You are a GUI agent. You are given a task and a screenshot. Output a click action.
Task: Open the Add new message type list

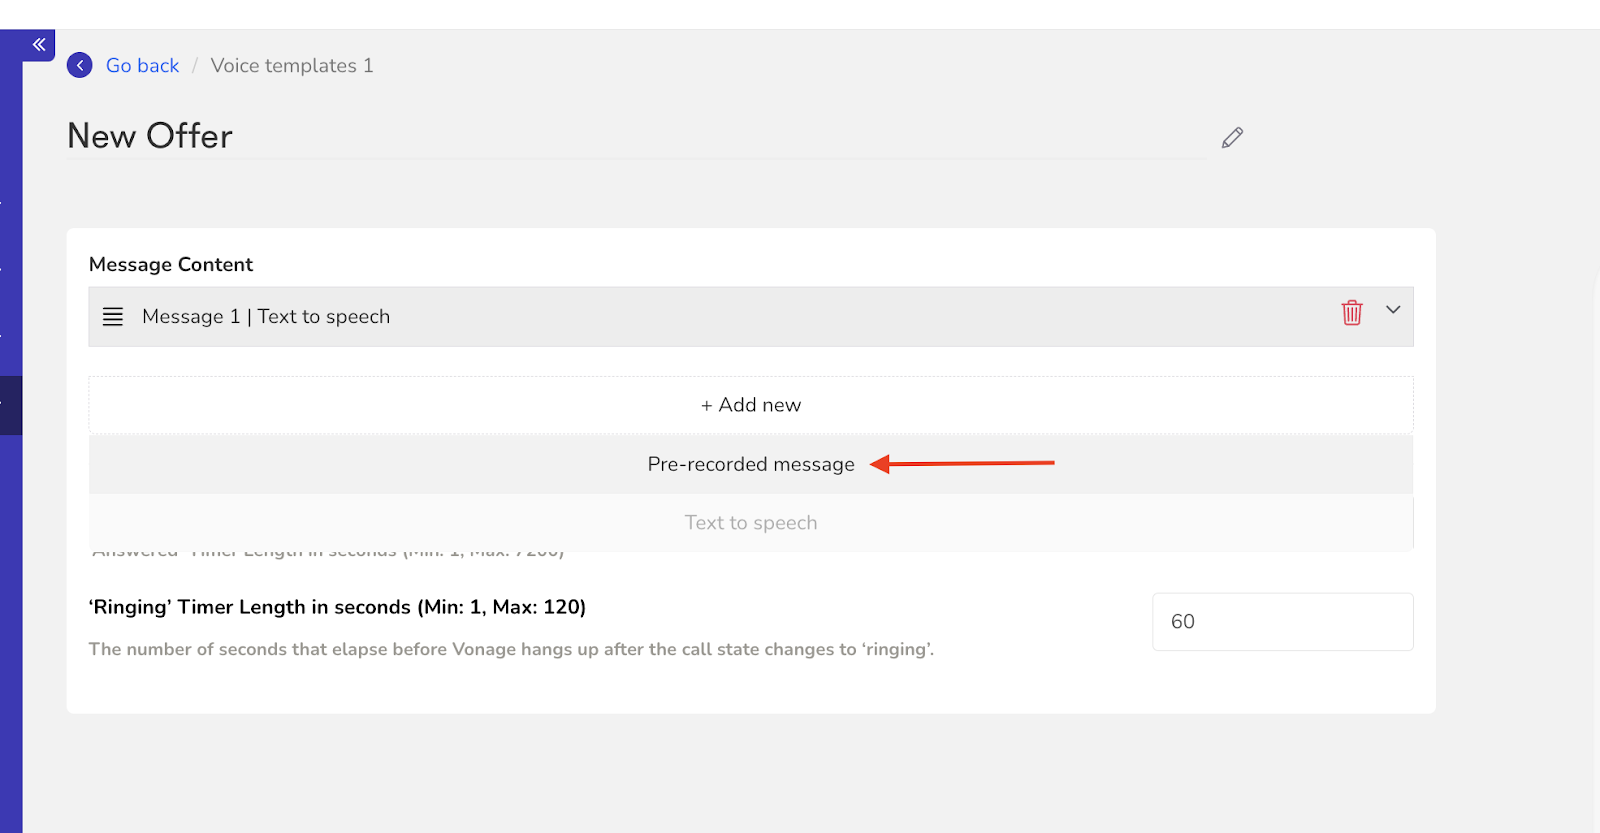pos(750,404)
